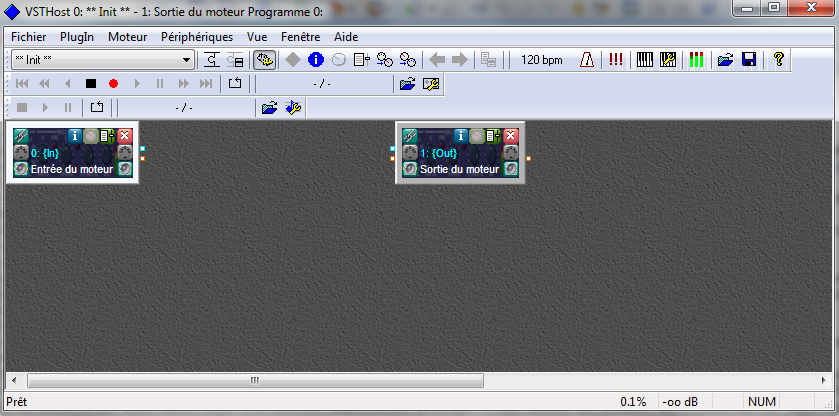Click the grayed round knob toolbar icon
Viewport: 839px width, 416px height.
tap(338, 60)
